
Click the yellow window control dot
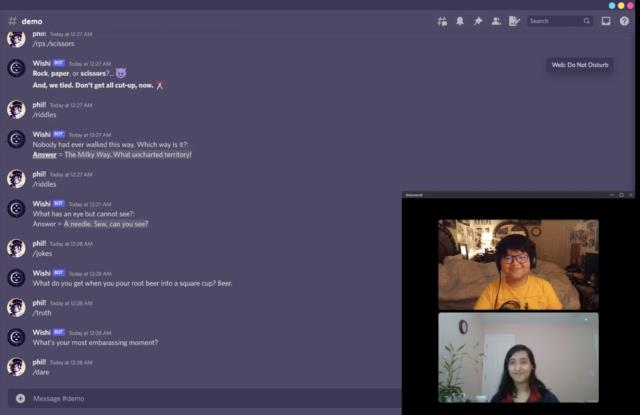click(620, 5)
